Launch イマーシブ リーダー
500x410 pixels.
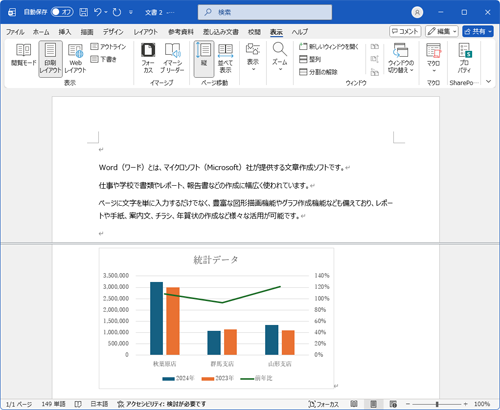coord(172,59)
